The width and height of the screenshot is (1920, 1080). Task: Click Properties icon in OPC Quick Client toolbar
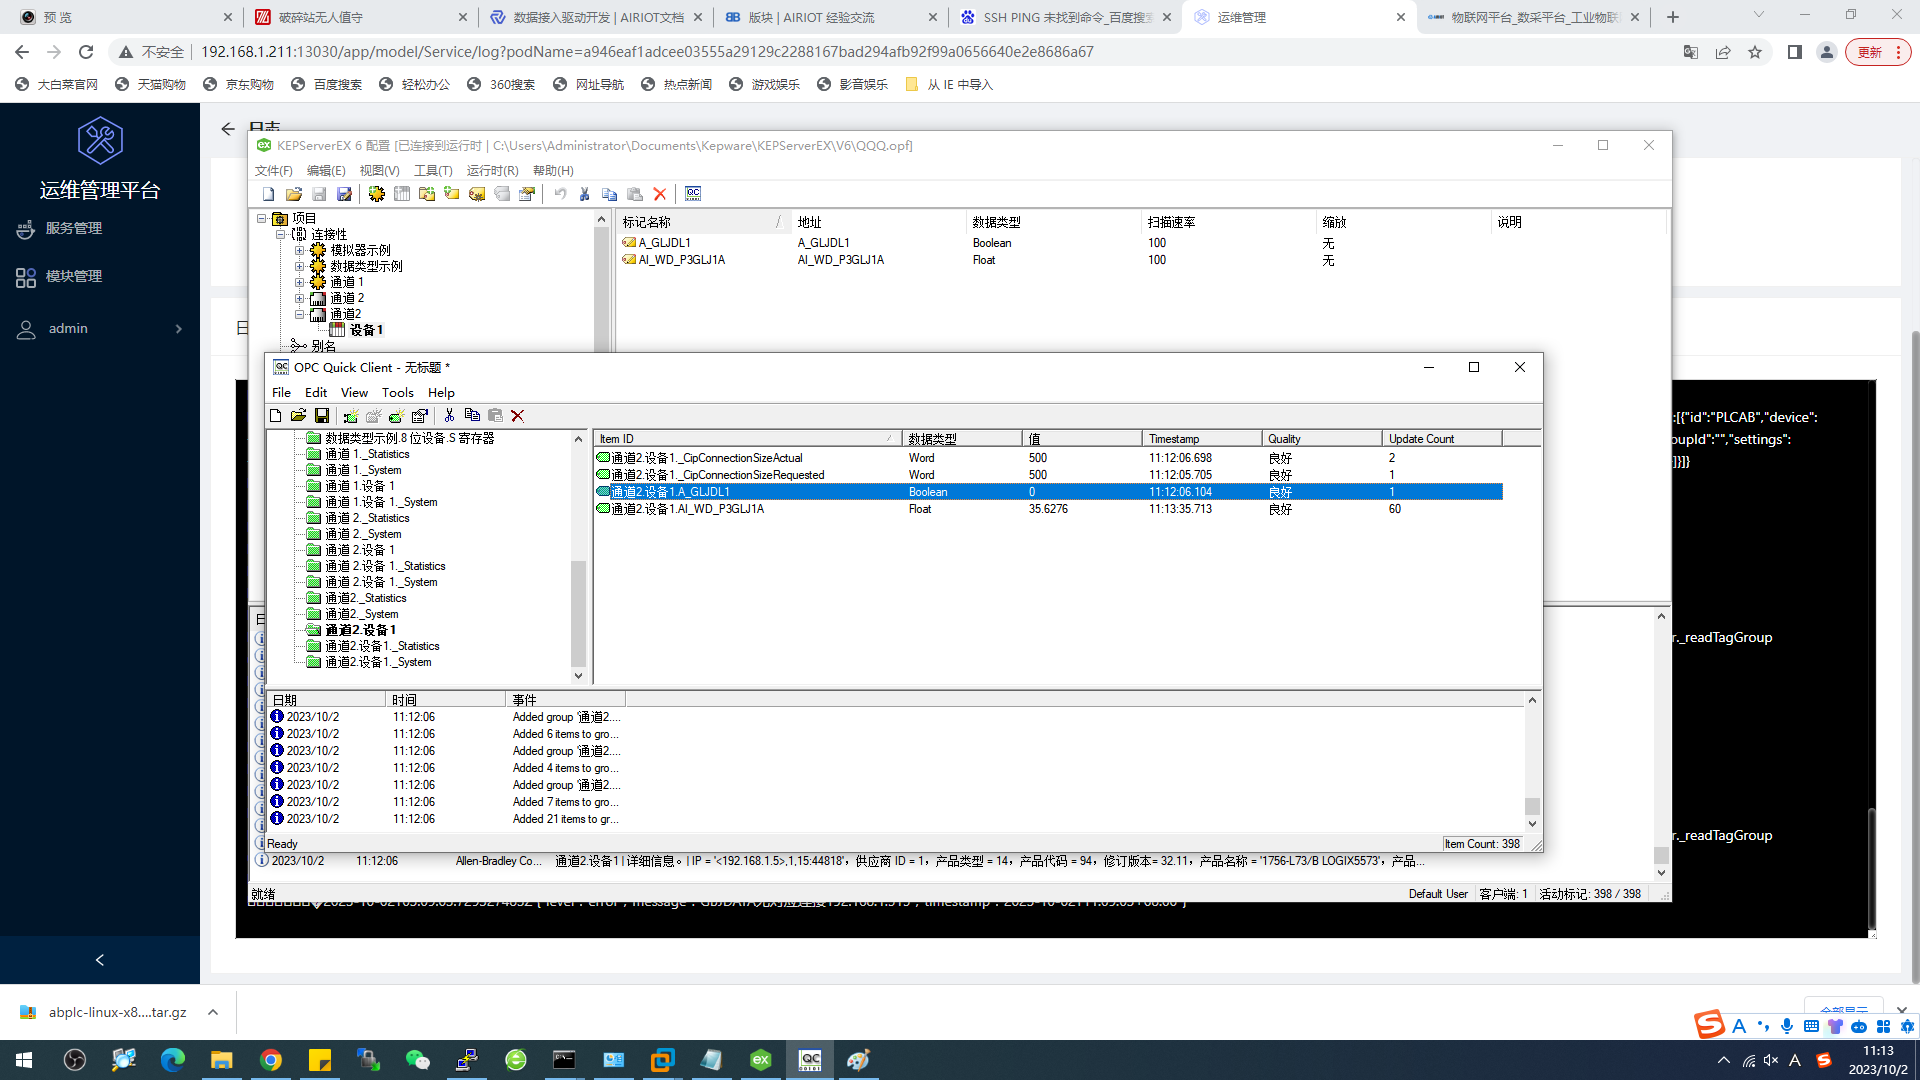[x=420, y=416]
